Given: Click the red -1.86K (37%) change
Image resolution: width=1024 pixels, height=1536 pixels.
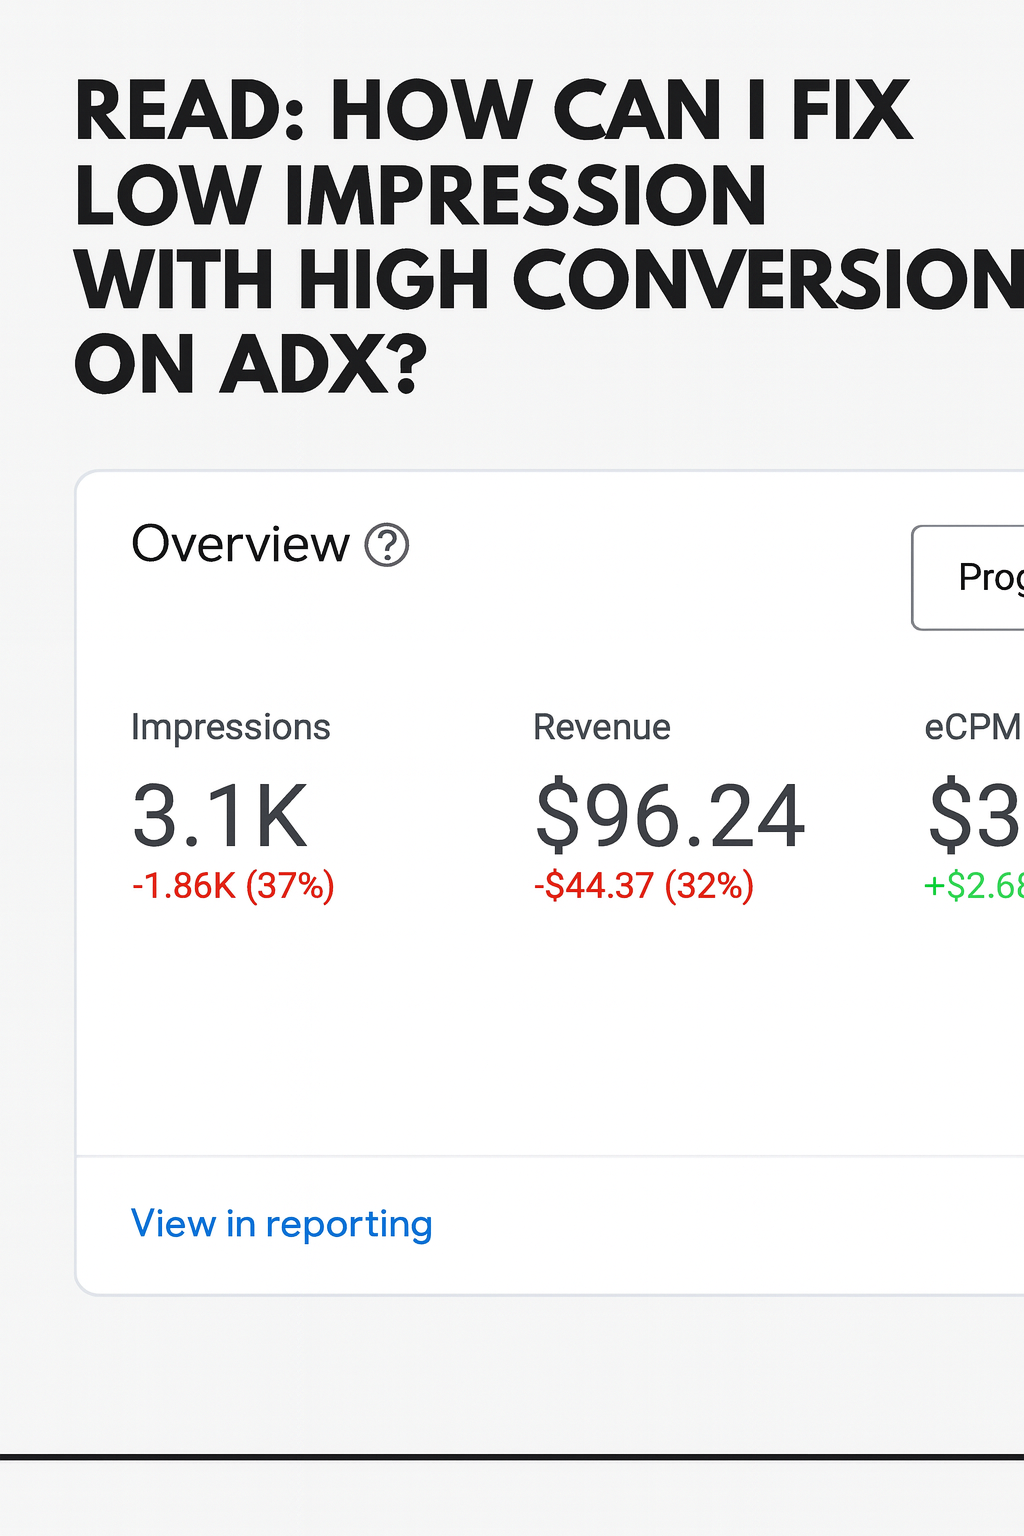Looking at the screenshot, I should (233, 886).
